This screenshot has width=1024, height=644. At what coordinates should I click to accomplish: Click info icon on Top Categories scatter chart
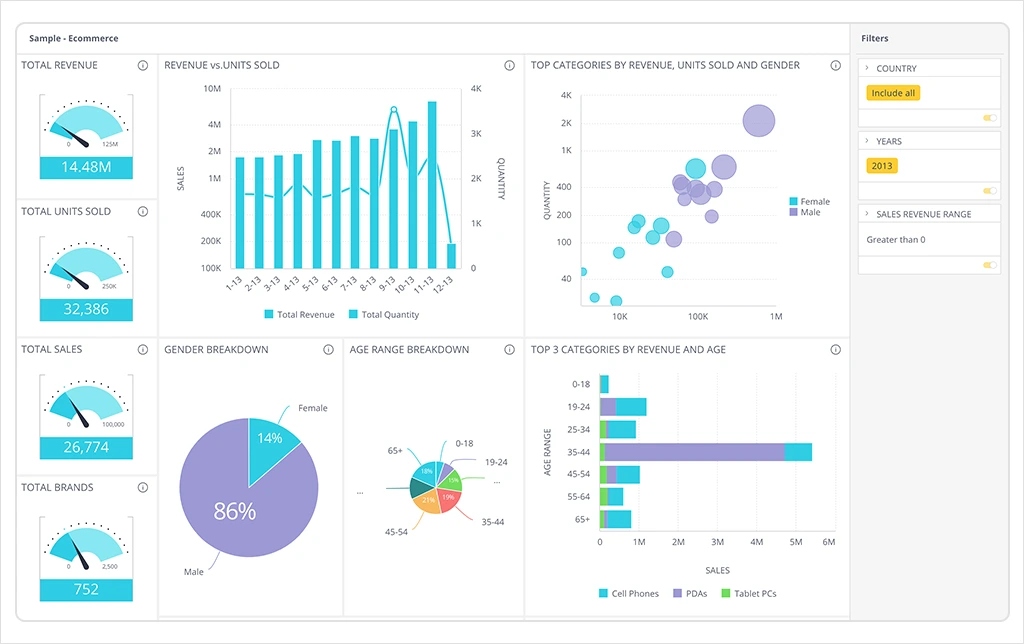[x=835, y=66]
